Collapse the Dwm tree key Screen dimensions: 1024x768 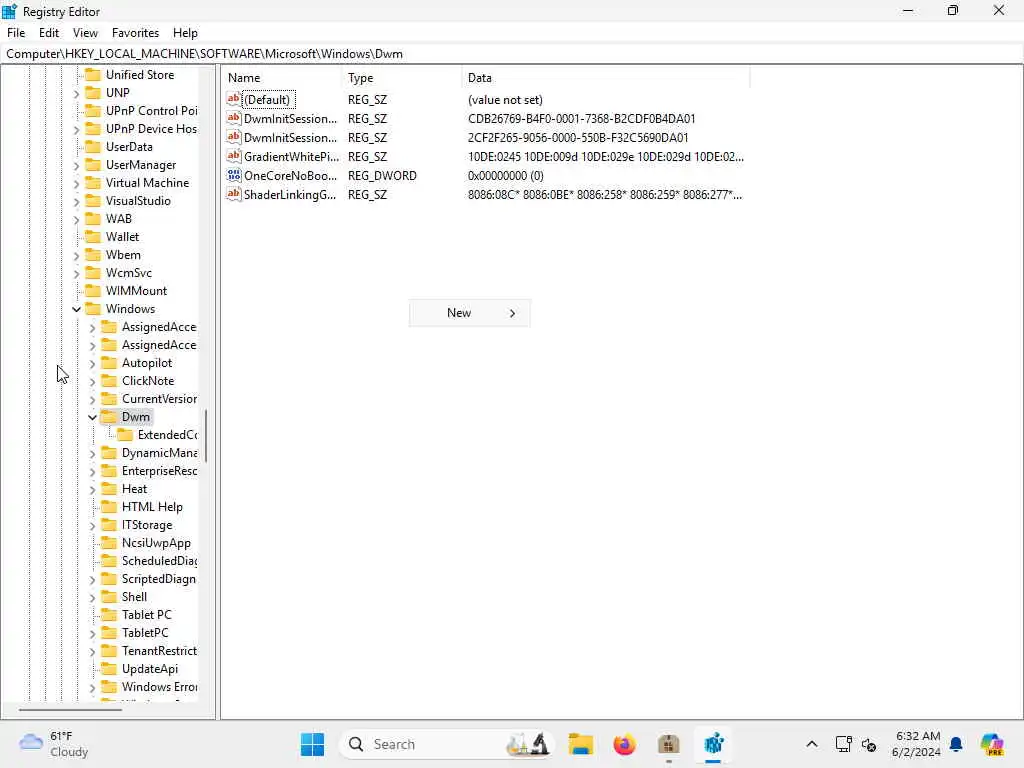[92, 417]
